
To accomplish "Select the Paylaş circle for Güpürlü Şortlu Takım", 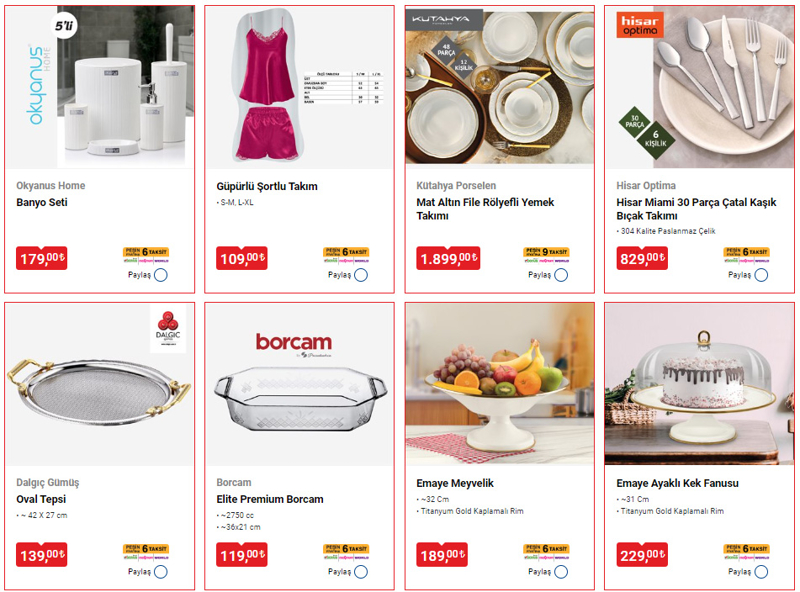I will point(361,275).
